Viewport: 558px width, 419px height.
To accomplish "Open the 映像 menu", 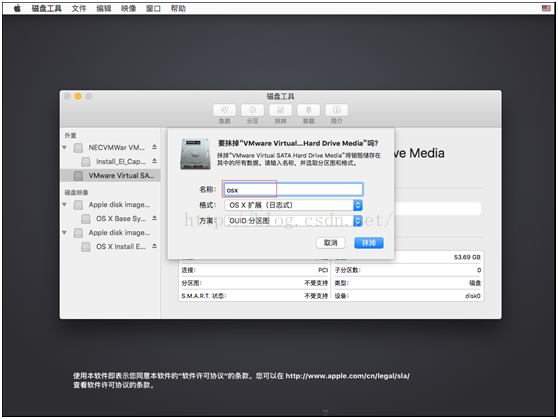I will (128, 8).
